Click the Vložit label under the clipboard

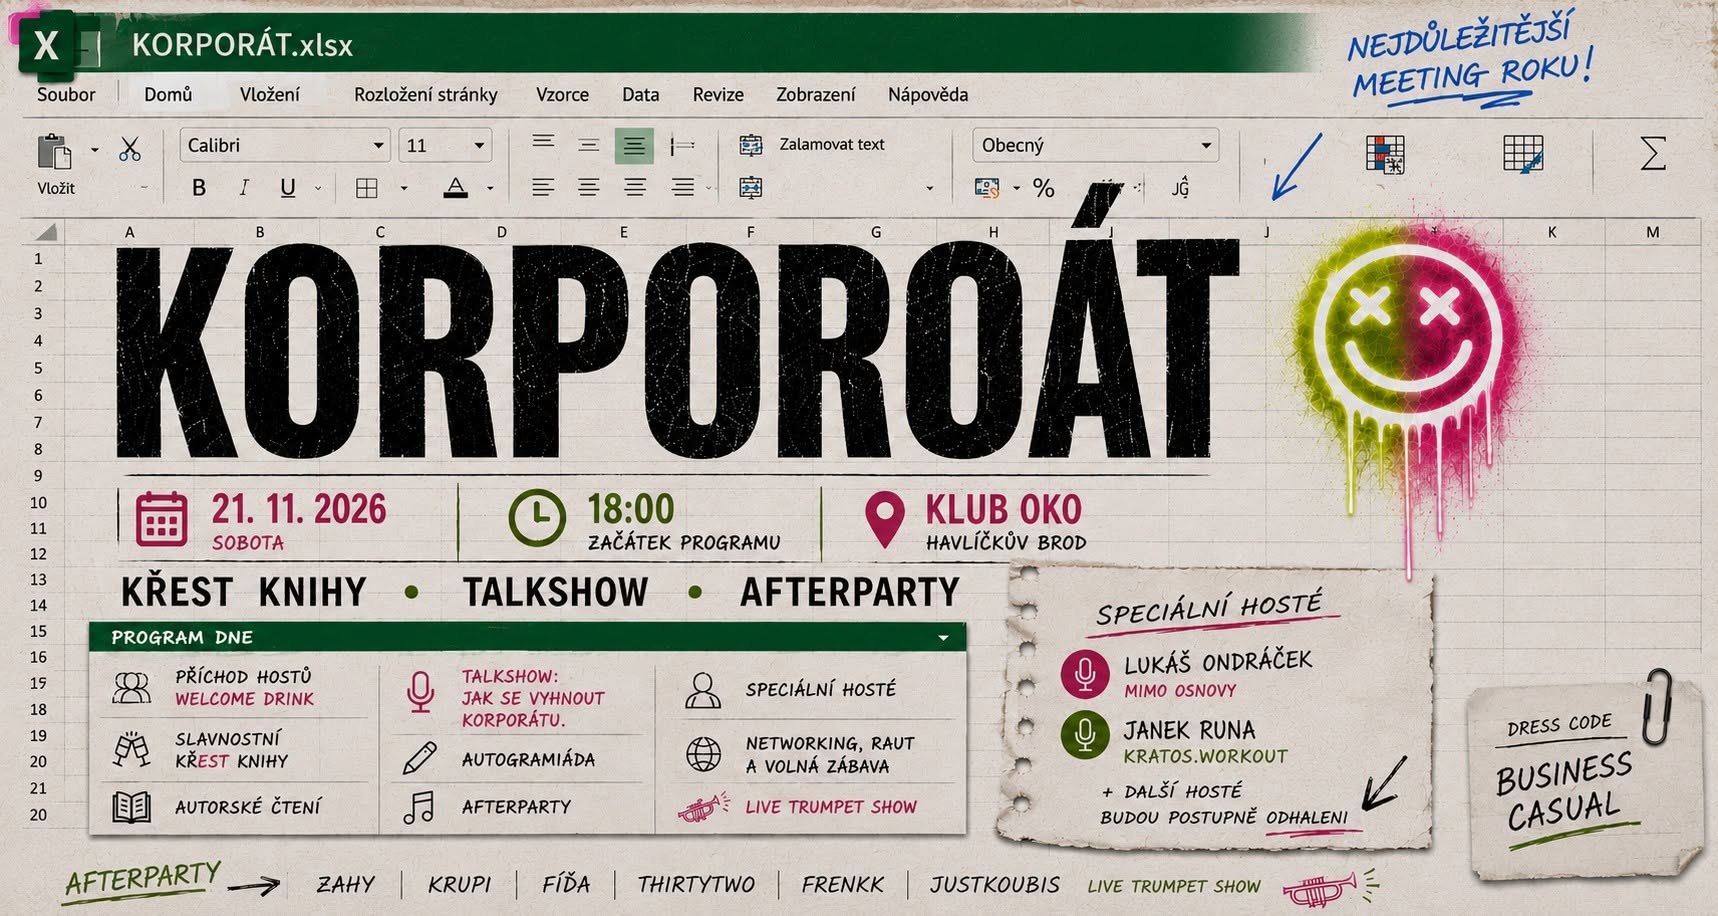coord(56,188)
